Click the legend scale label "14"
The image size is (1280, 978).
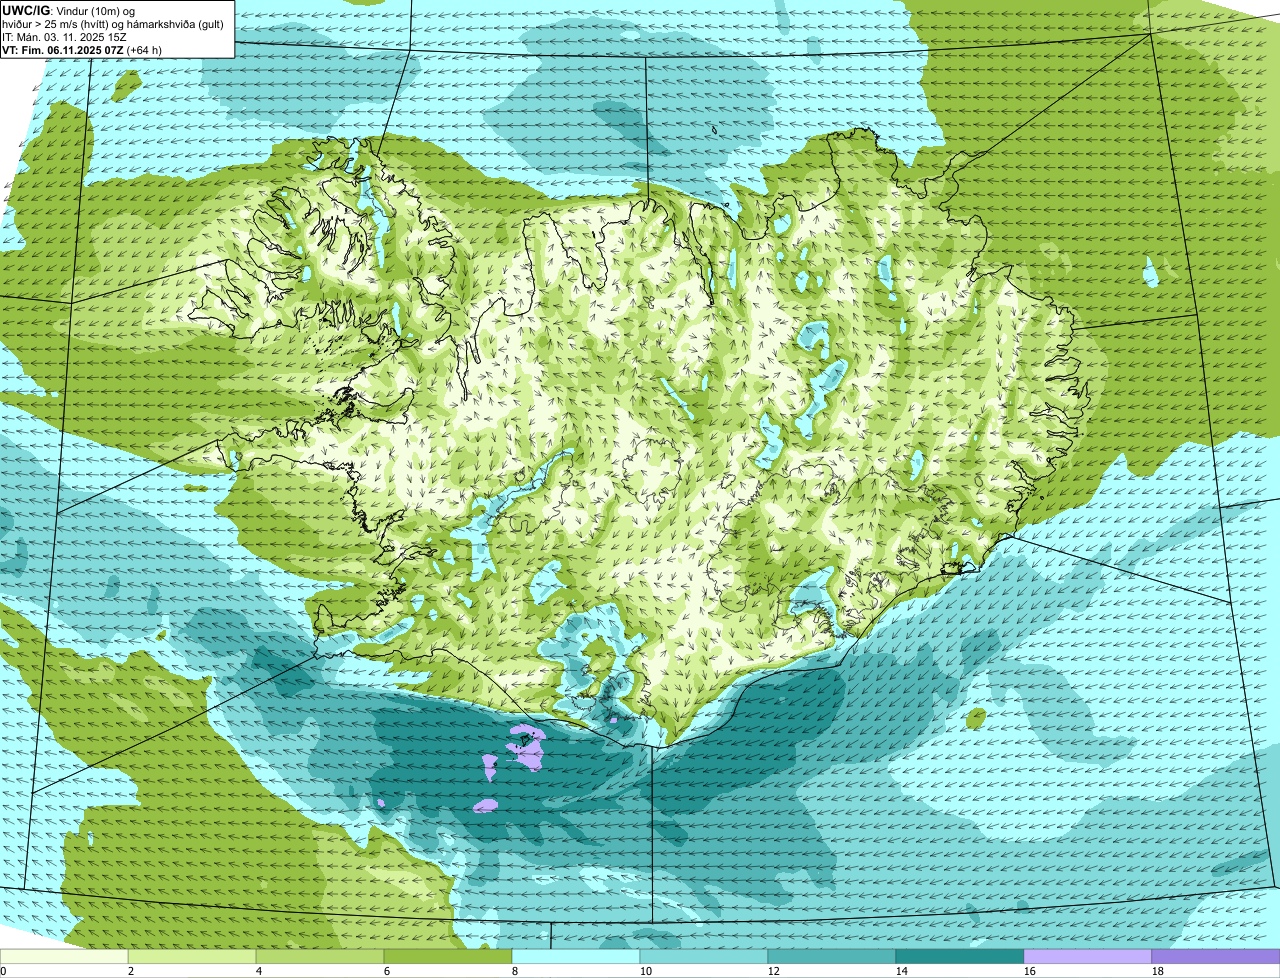pos(902,971)
